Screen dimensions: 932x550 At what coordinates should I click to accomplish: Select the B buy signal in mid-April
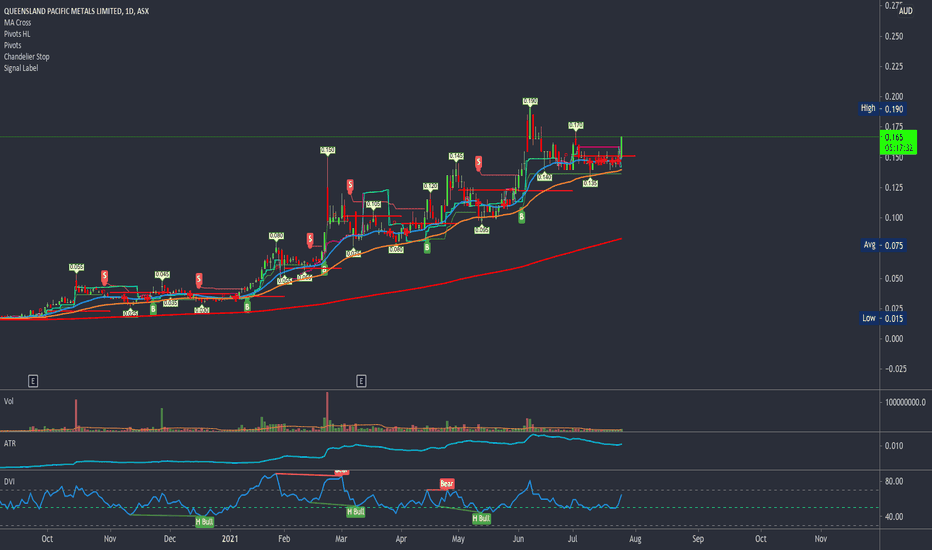(427, 247)
